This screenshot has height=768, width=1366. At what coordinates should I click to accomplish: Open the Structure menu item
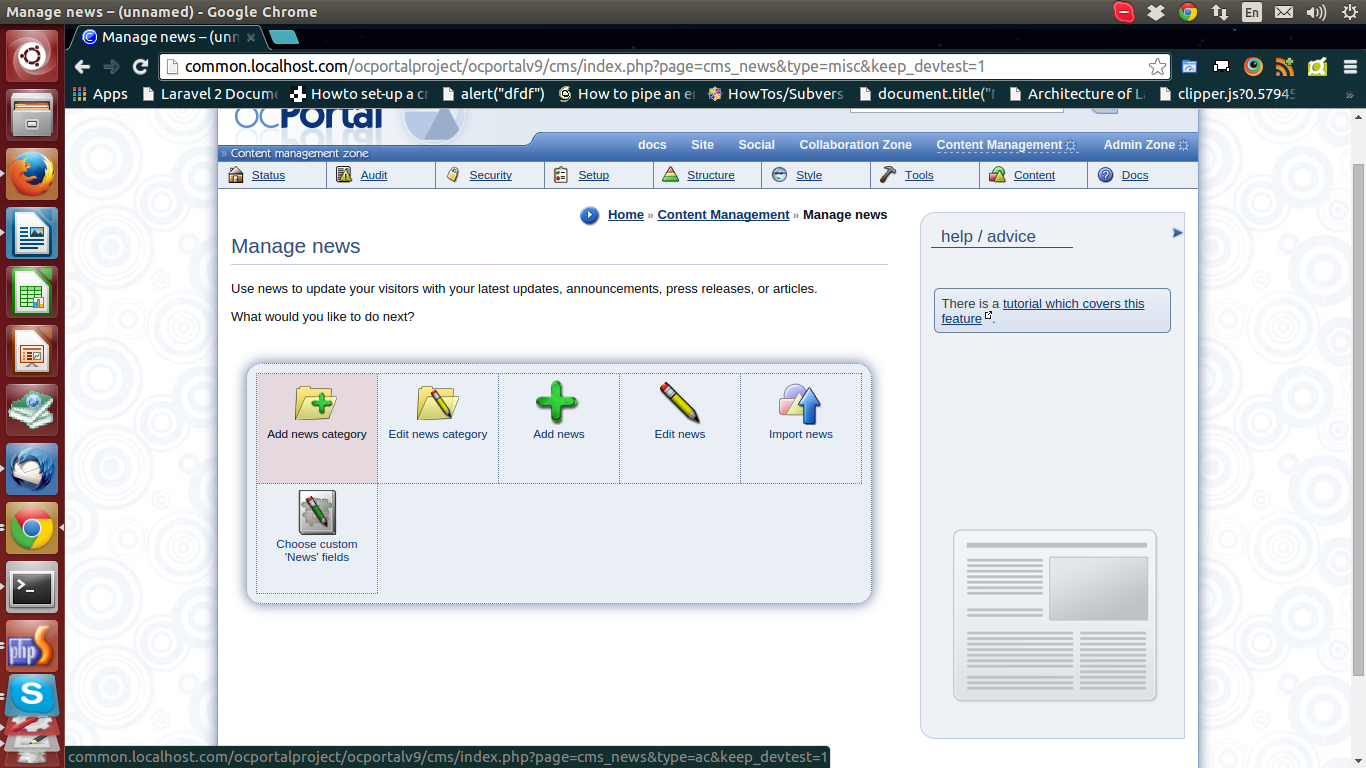710,175
